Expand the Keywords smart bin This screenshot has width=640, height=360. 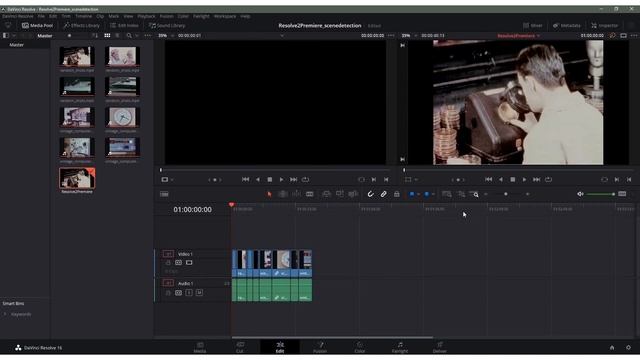pos(5,314)
